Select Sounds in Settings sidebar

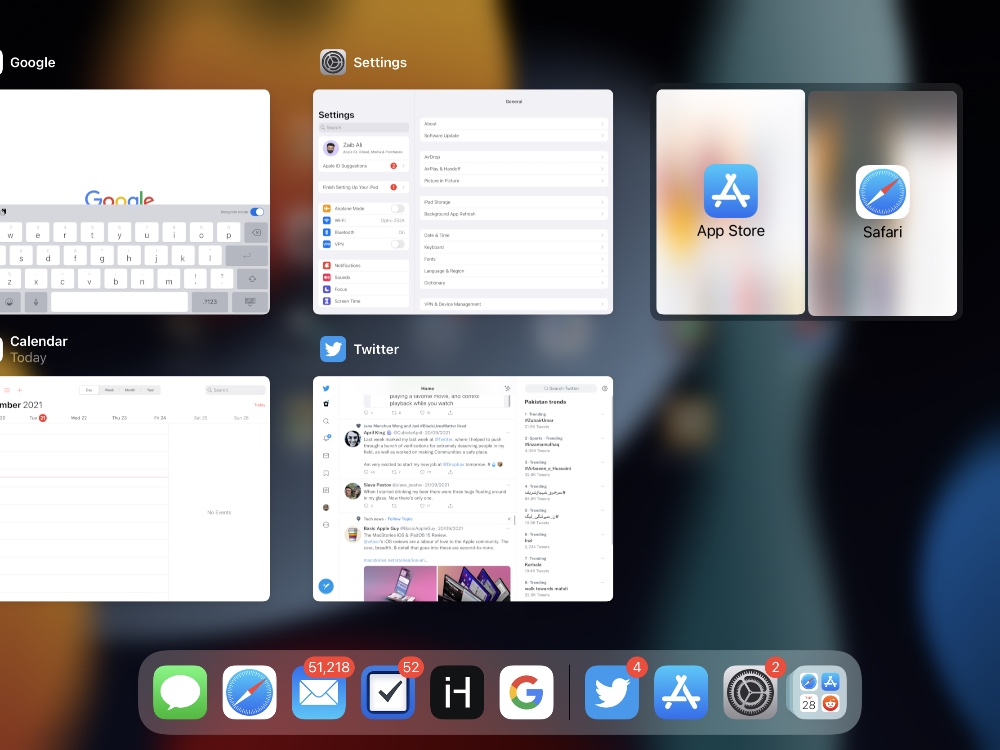point(364,277)
